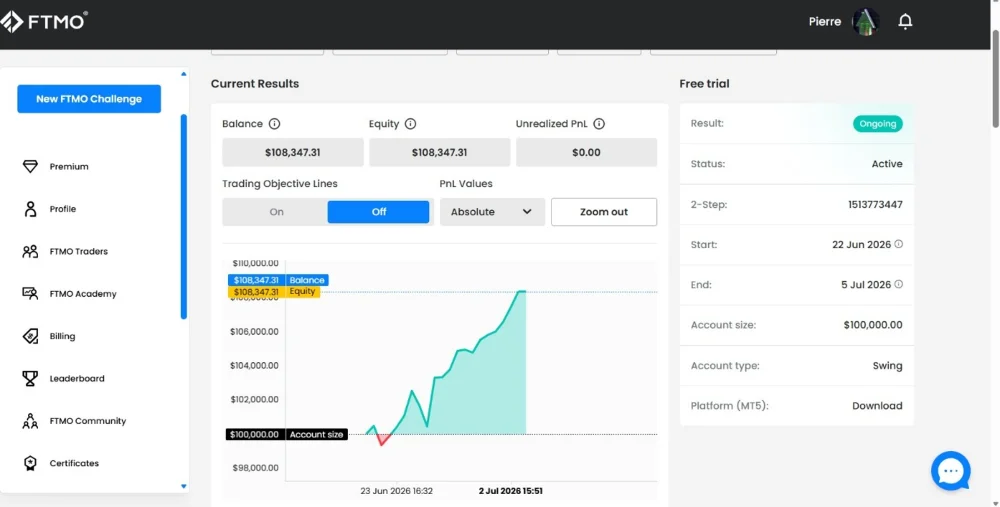Click the Account size chart label
This screenshot has width=1000, height=507.
click(287, 434)
